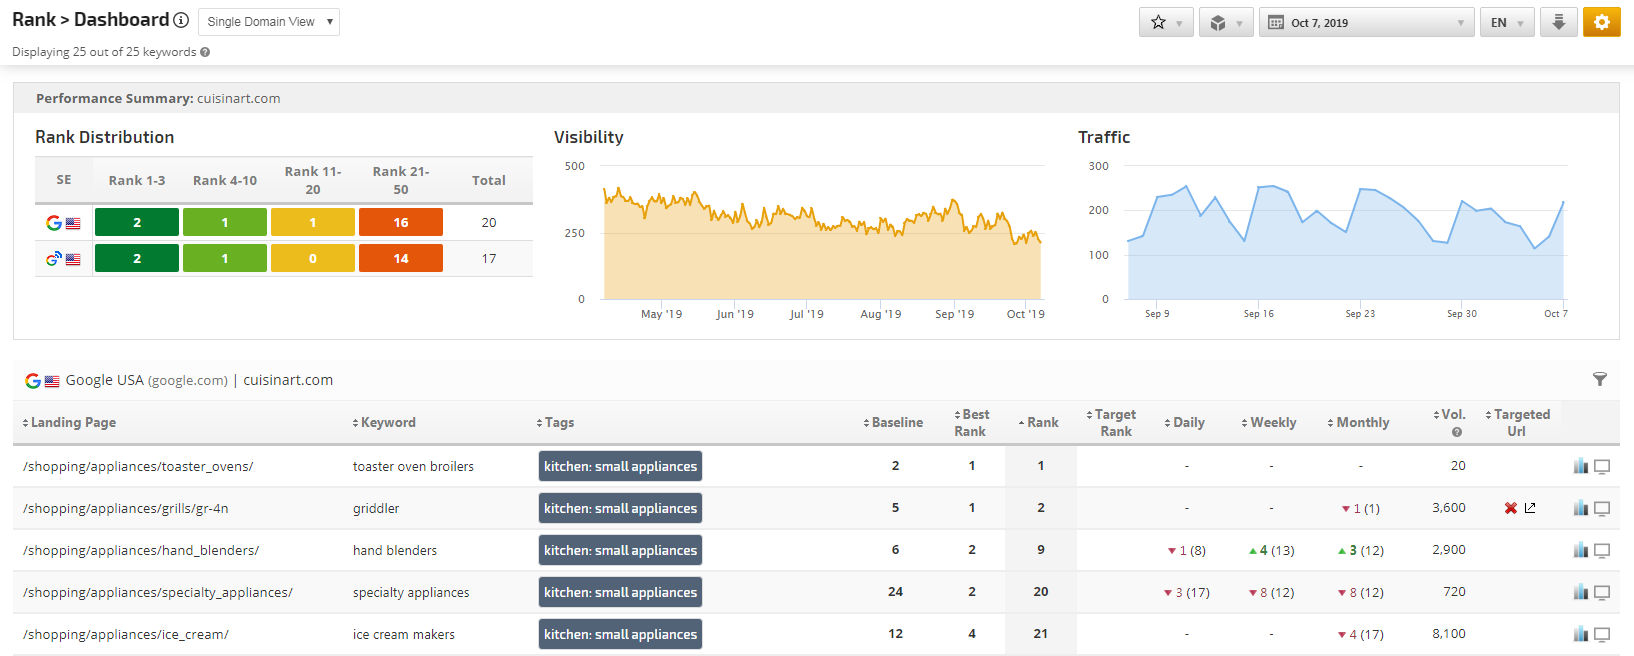Click the small appliances tag for toaster oven broilers

click(x=620, y=466)
